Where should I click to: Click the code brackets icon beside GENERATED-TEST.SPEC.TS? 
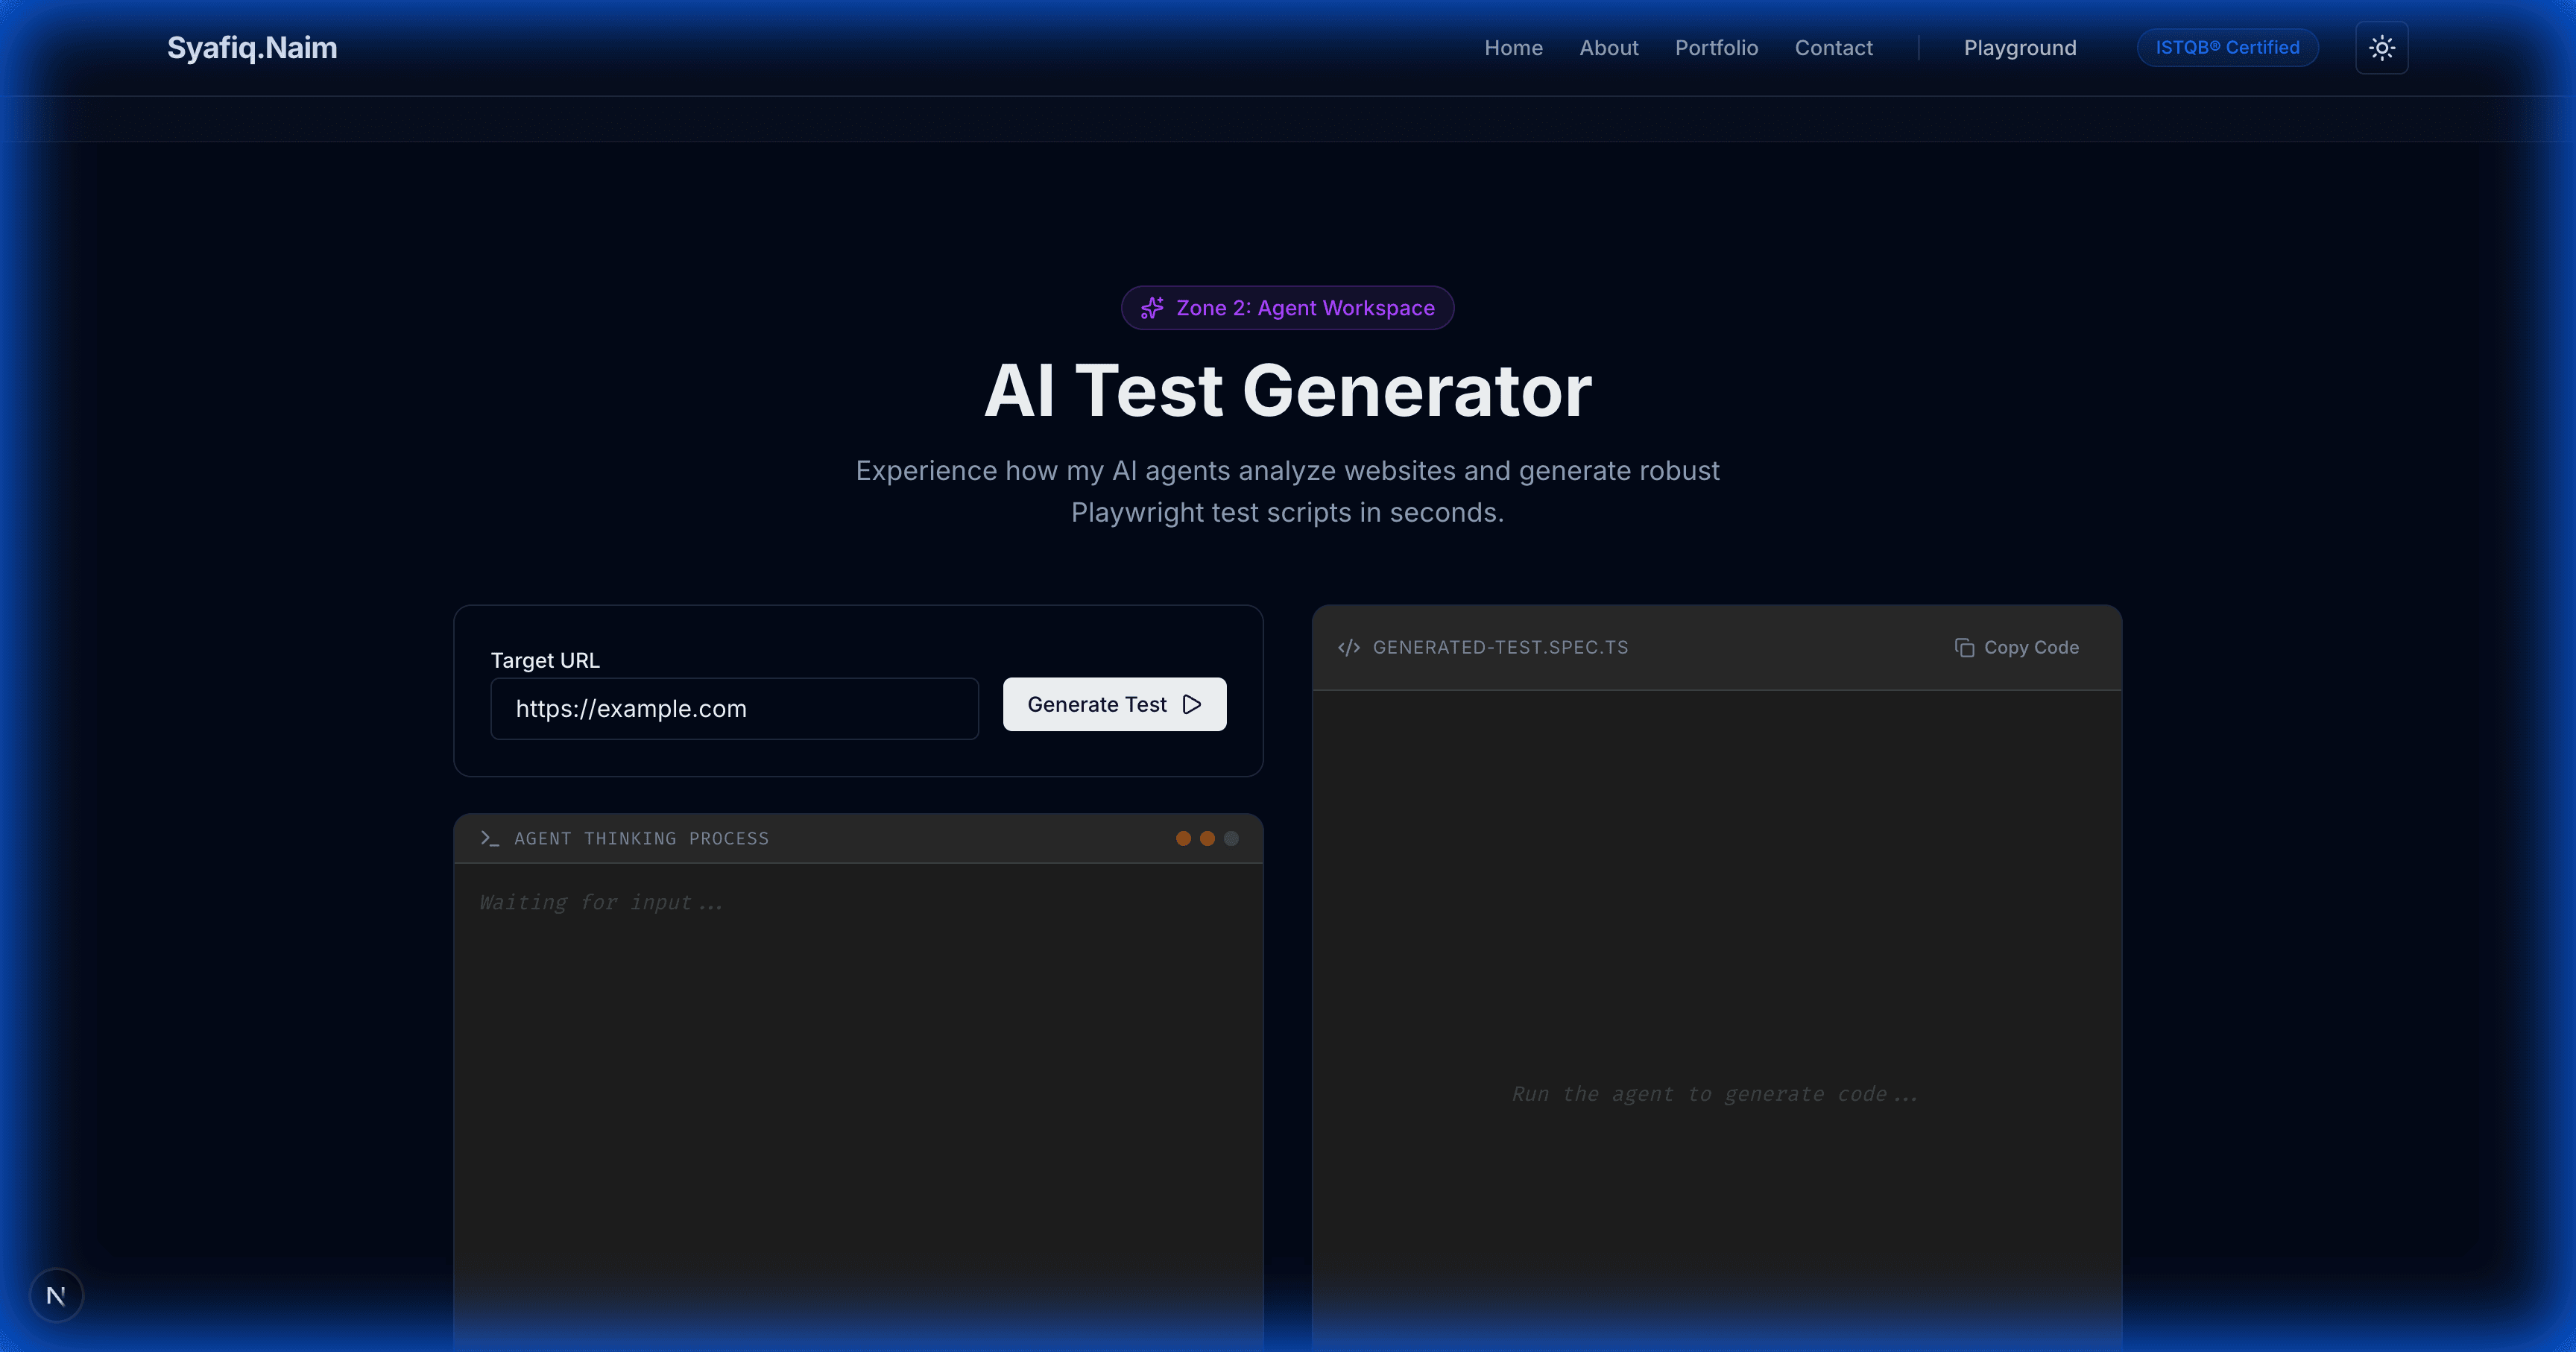(1348, 647)
